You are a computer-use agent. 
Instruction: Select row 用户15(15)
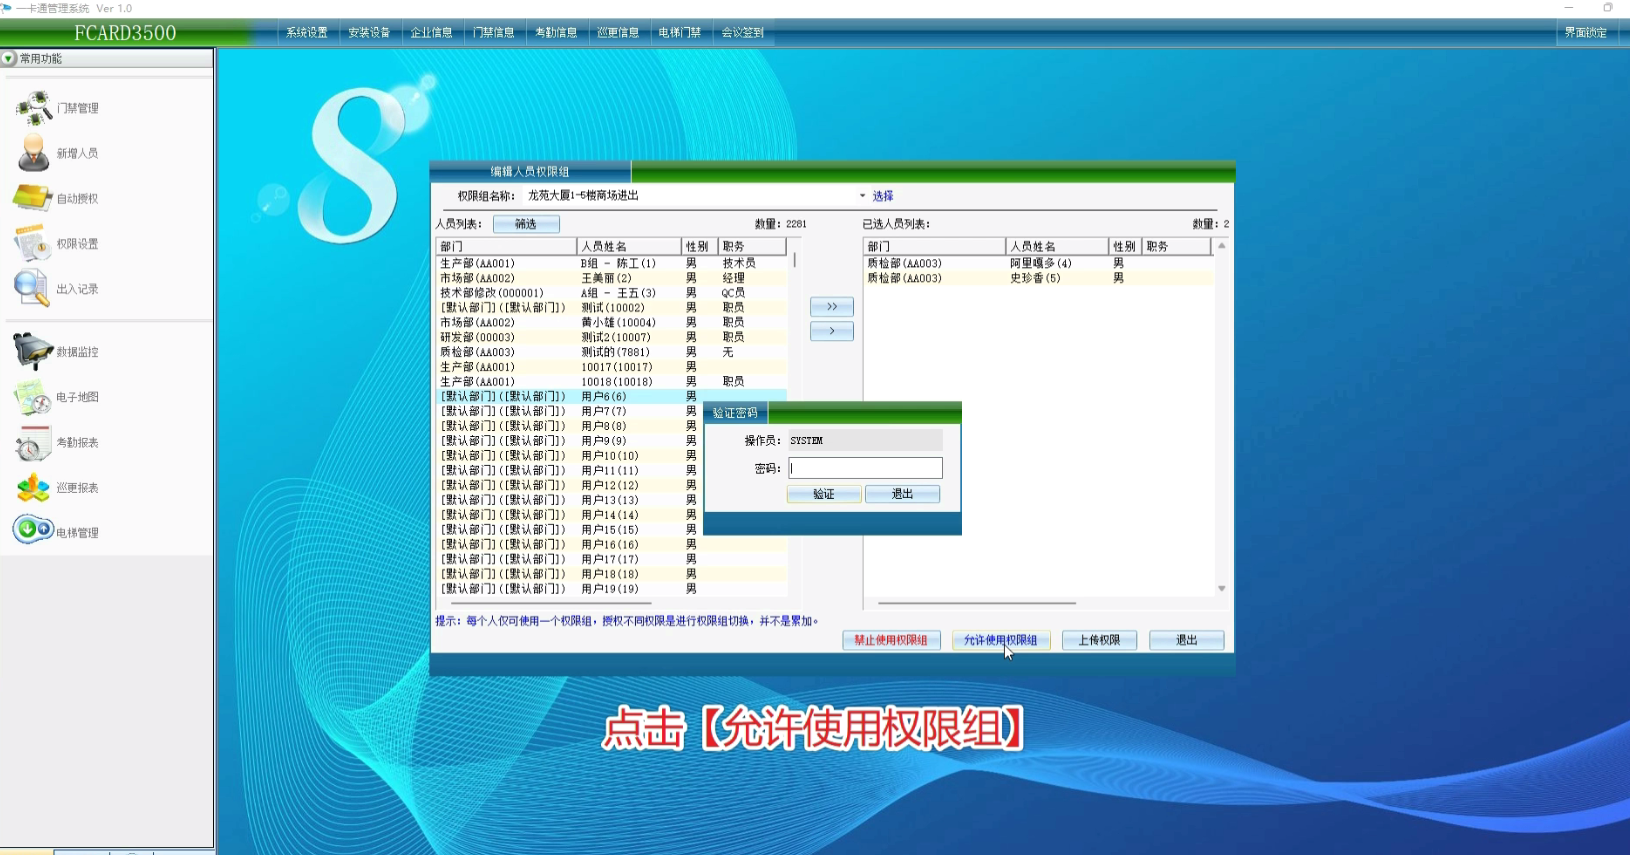point(612,530)
